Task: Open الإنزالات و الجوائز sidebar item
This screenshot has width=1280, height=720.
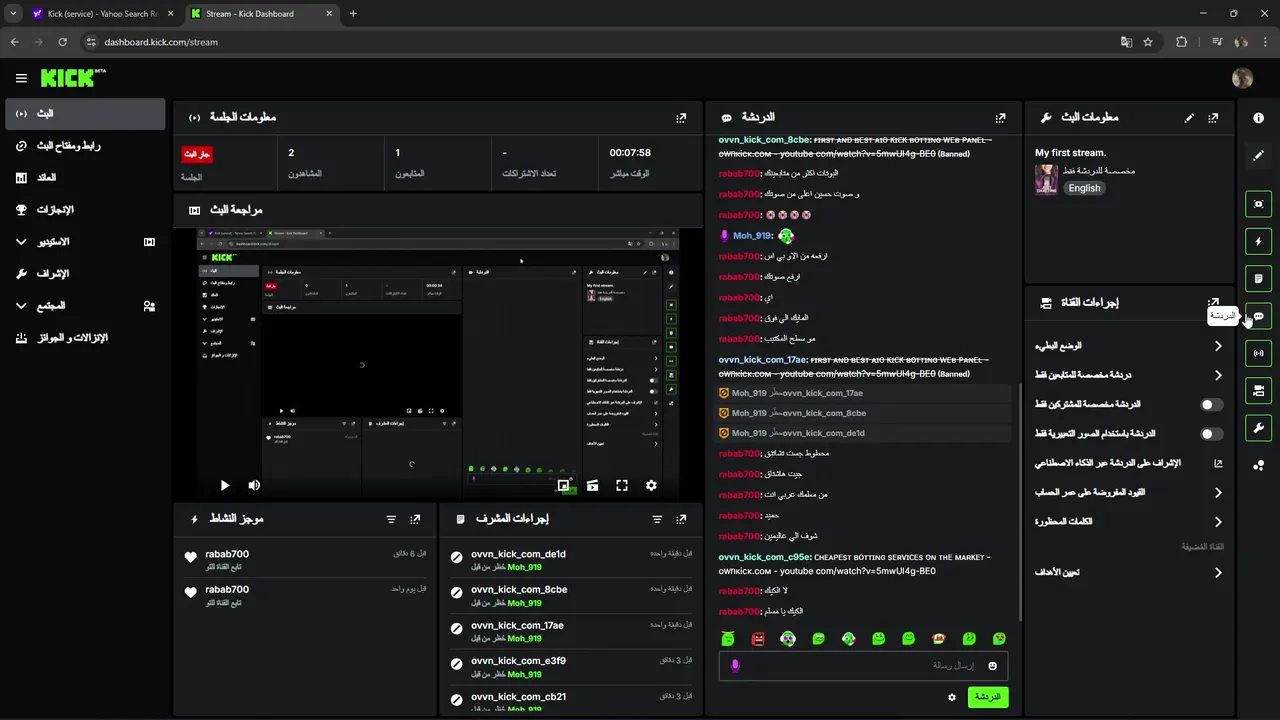Action: pos(84,338)
